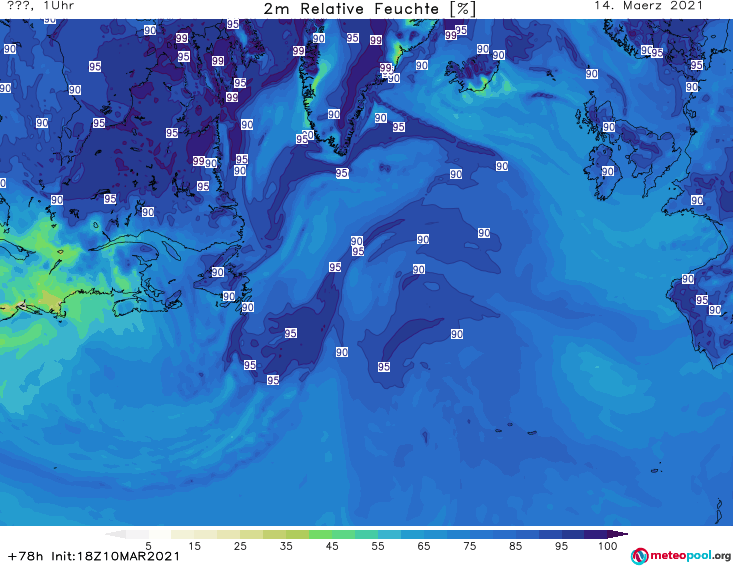This screenshot has width=733, height=566.
Task: Pick the olive green legend segment after 35
Action: click(297, 534)
